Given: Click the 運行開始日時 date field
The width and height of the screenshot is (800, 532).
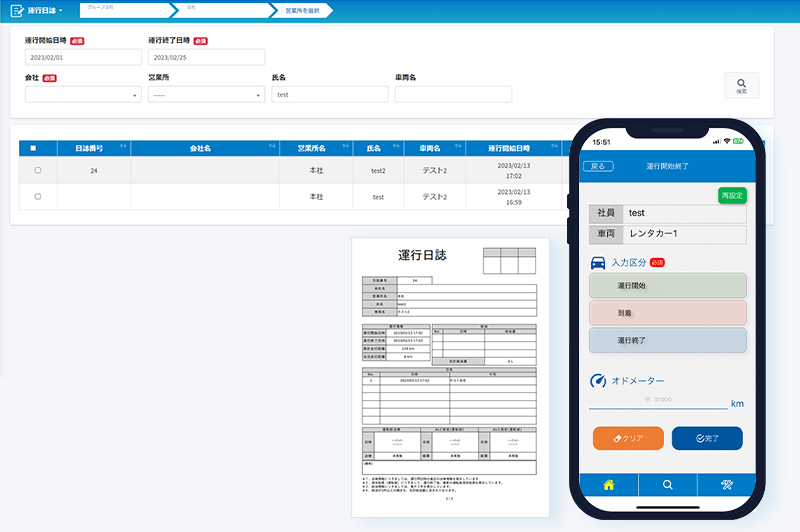Looking at the screenshot, I should pyautogui.click(x=83, y=58).
